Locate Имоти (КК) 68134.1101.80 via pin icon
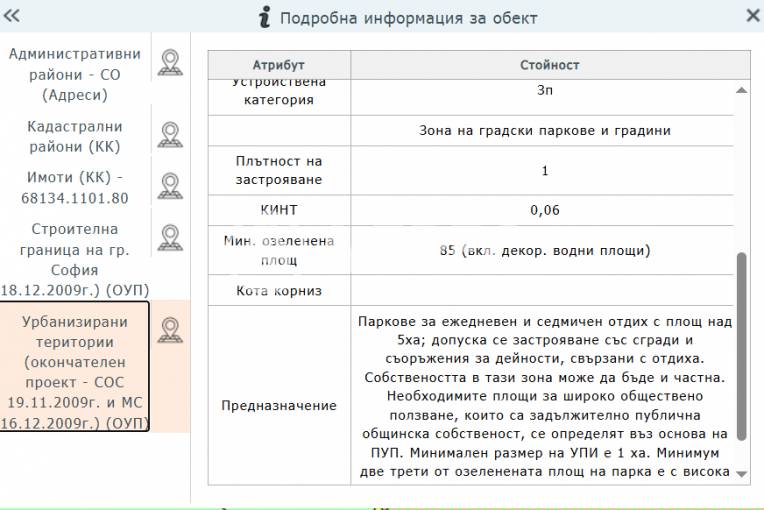764x510 pixels. [170, 186]
